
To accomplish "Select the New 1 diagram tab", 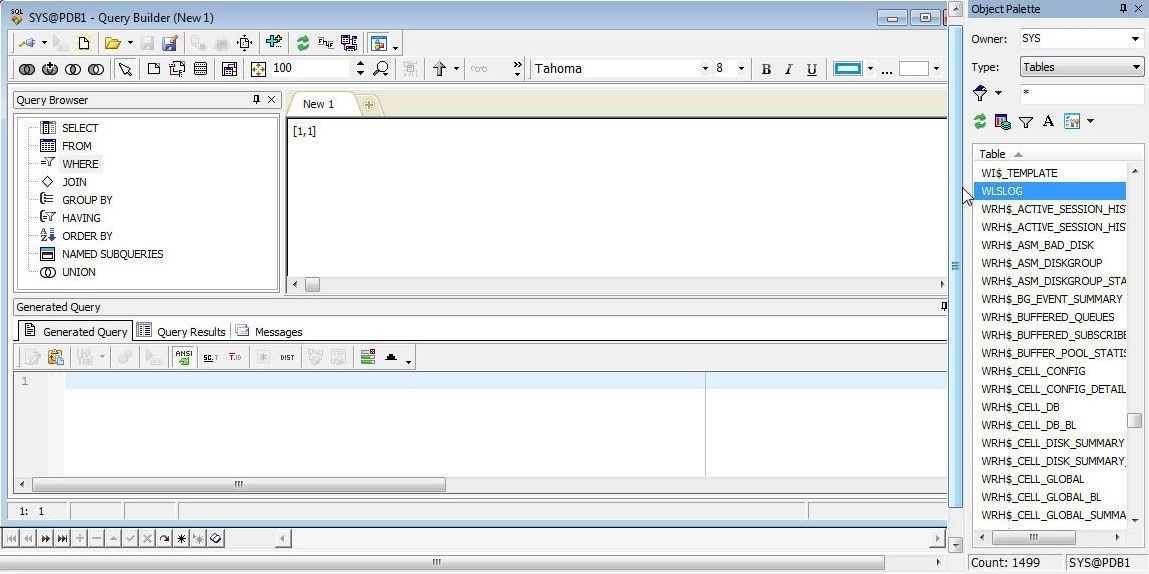I will [x=319, y=104].
